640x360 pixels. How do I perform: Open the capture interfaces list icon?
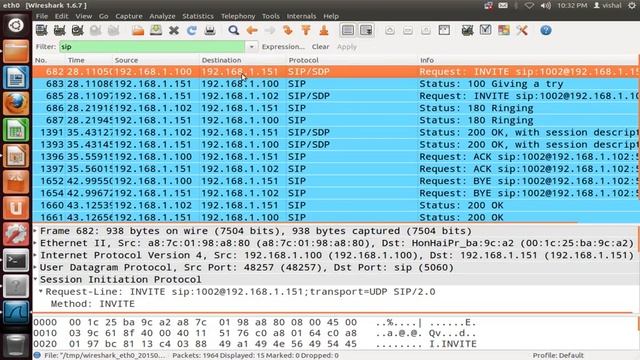pyautogui.click(x=42, y=30)
